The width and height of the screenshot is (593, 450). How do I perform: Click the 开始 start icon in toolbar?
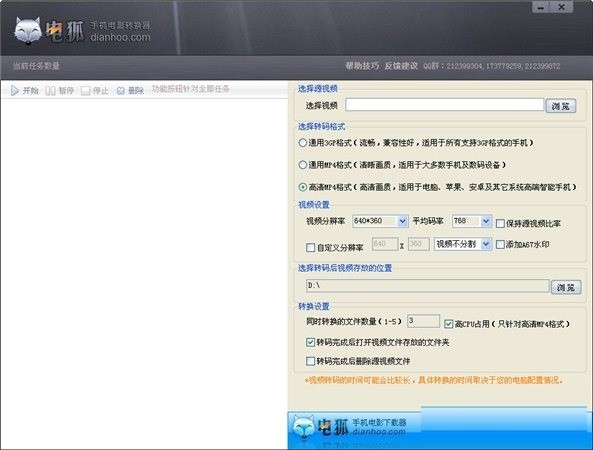(x=15, y=90)
